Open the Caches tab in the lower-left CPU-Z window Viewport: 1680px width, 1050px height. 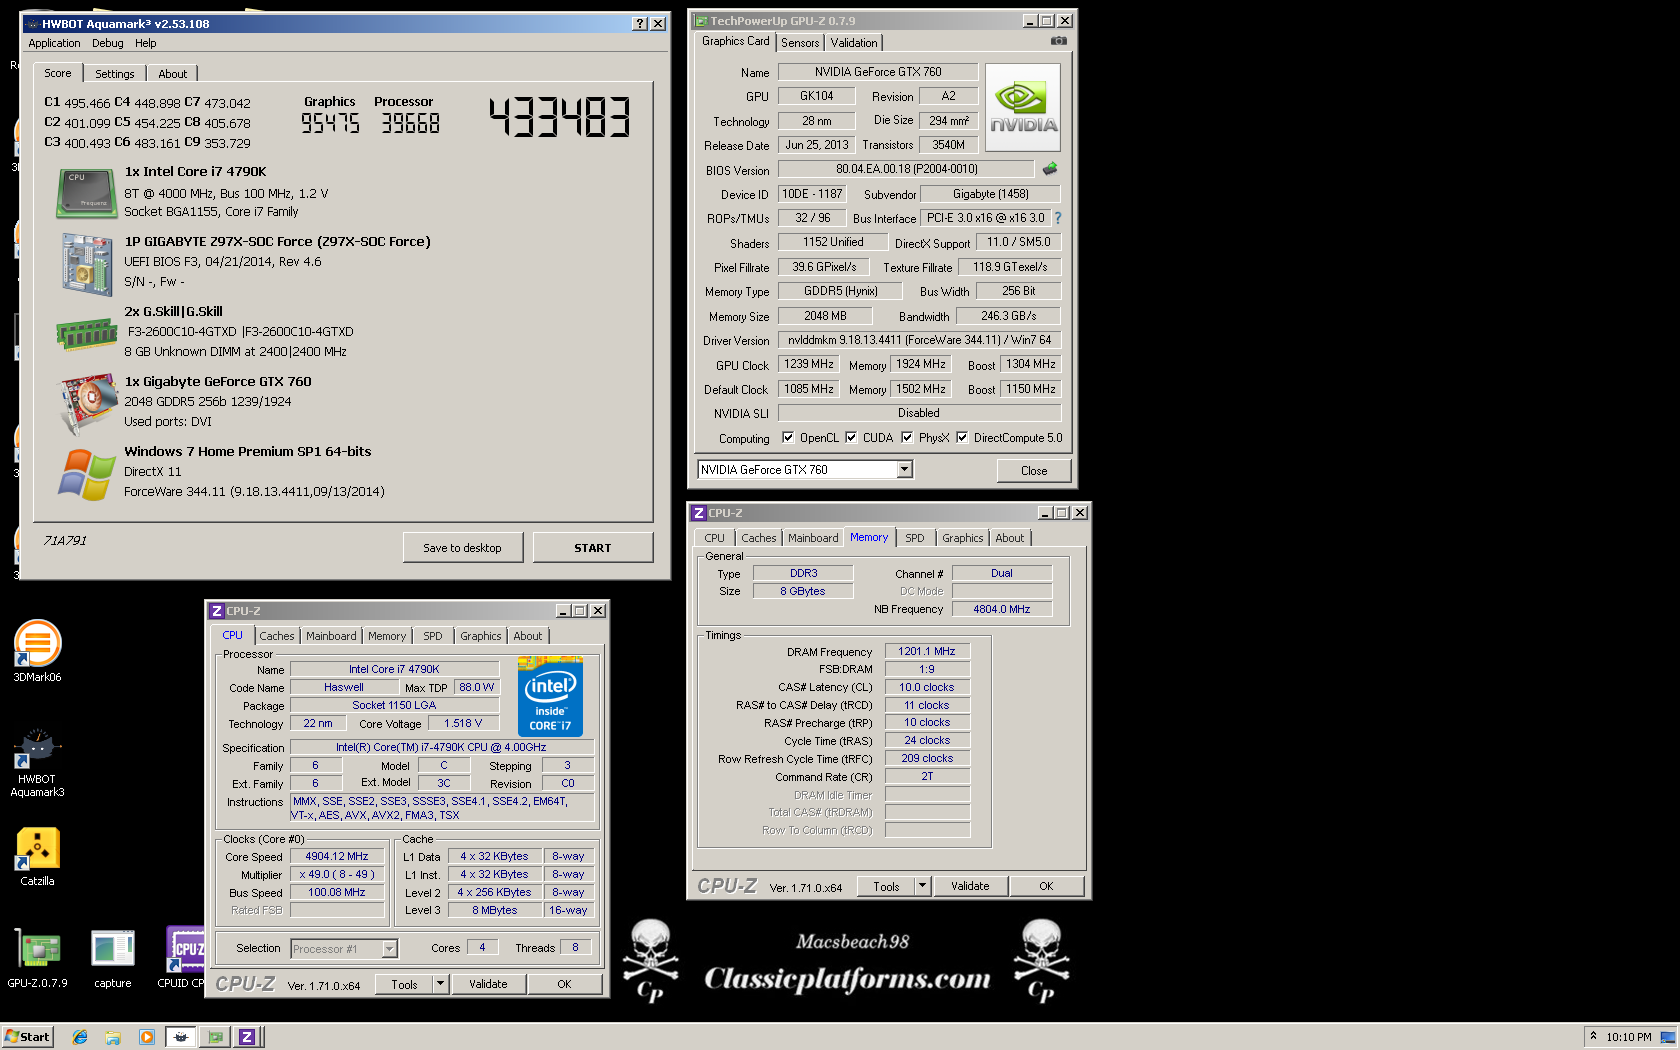pos(277,636)
